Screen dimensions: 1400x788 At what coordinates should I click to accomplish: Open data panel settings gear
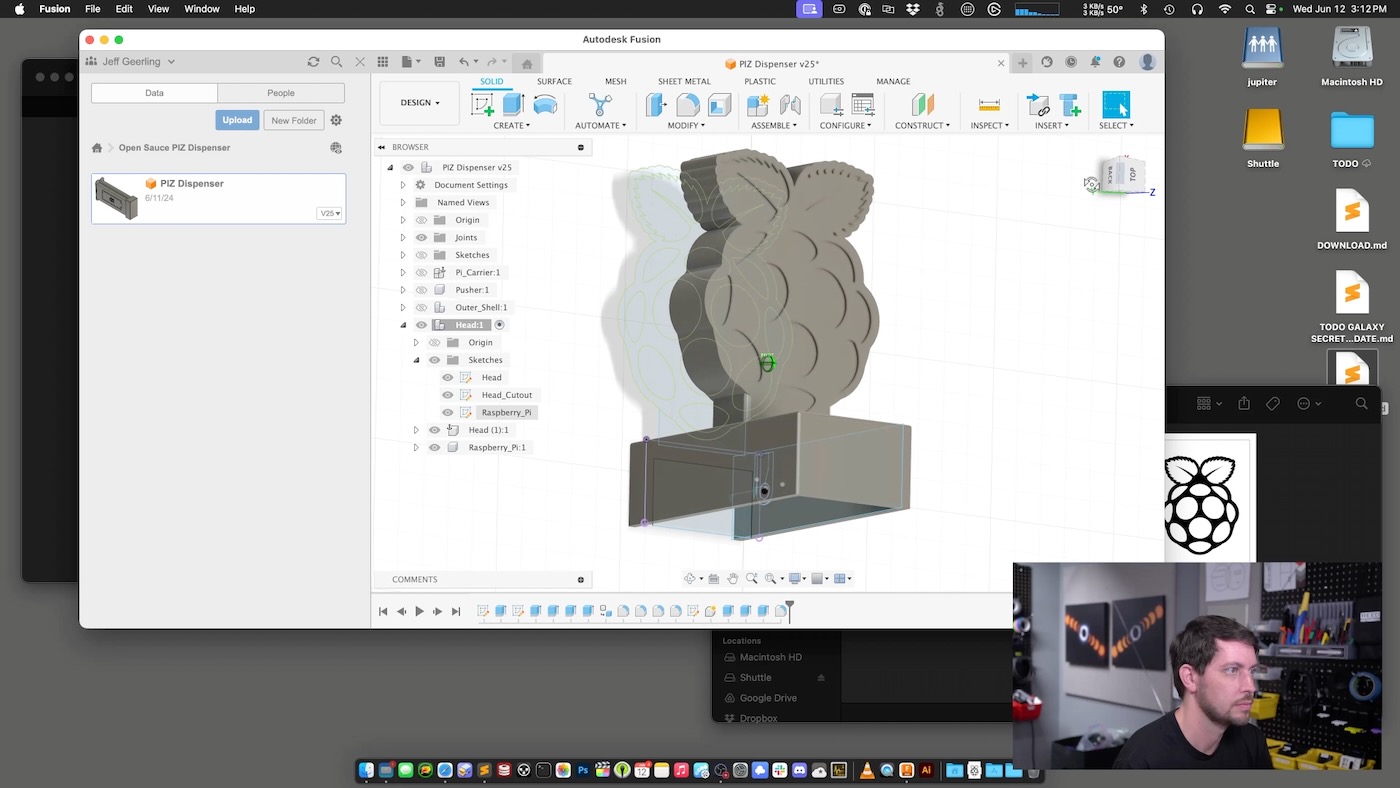click(x=336, y=120)
